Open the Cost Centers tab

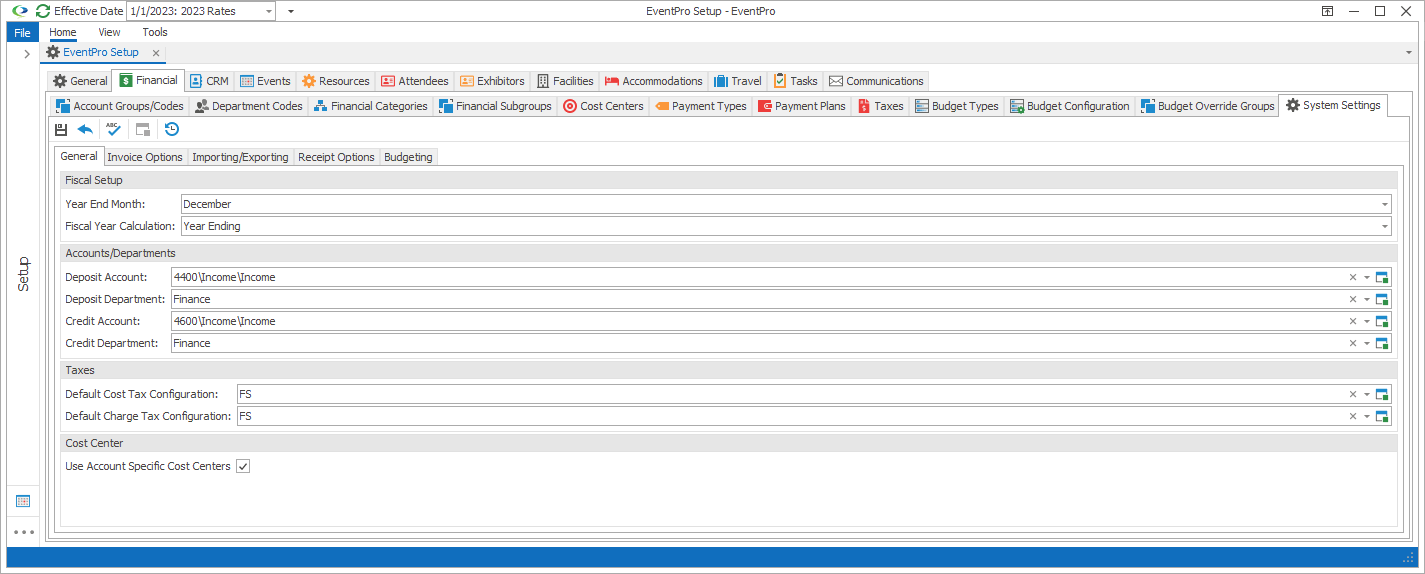pos(603,106)
